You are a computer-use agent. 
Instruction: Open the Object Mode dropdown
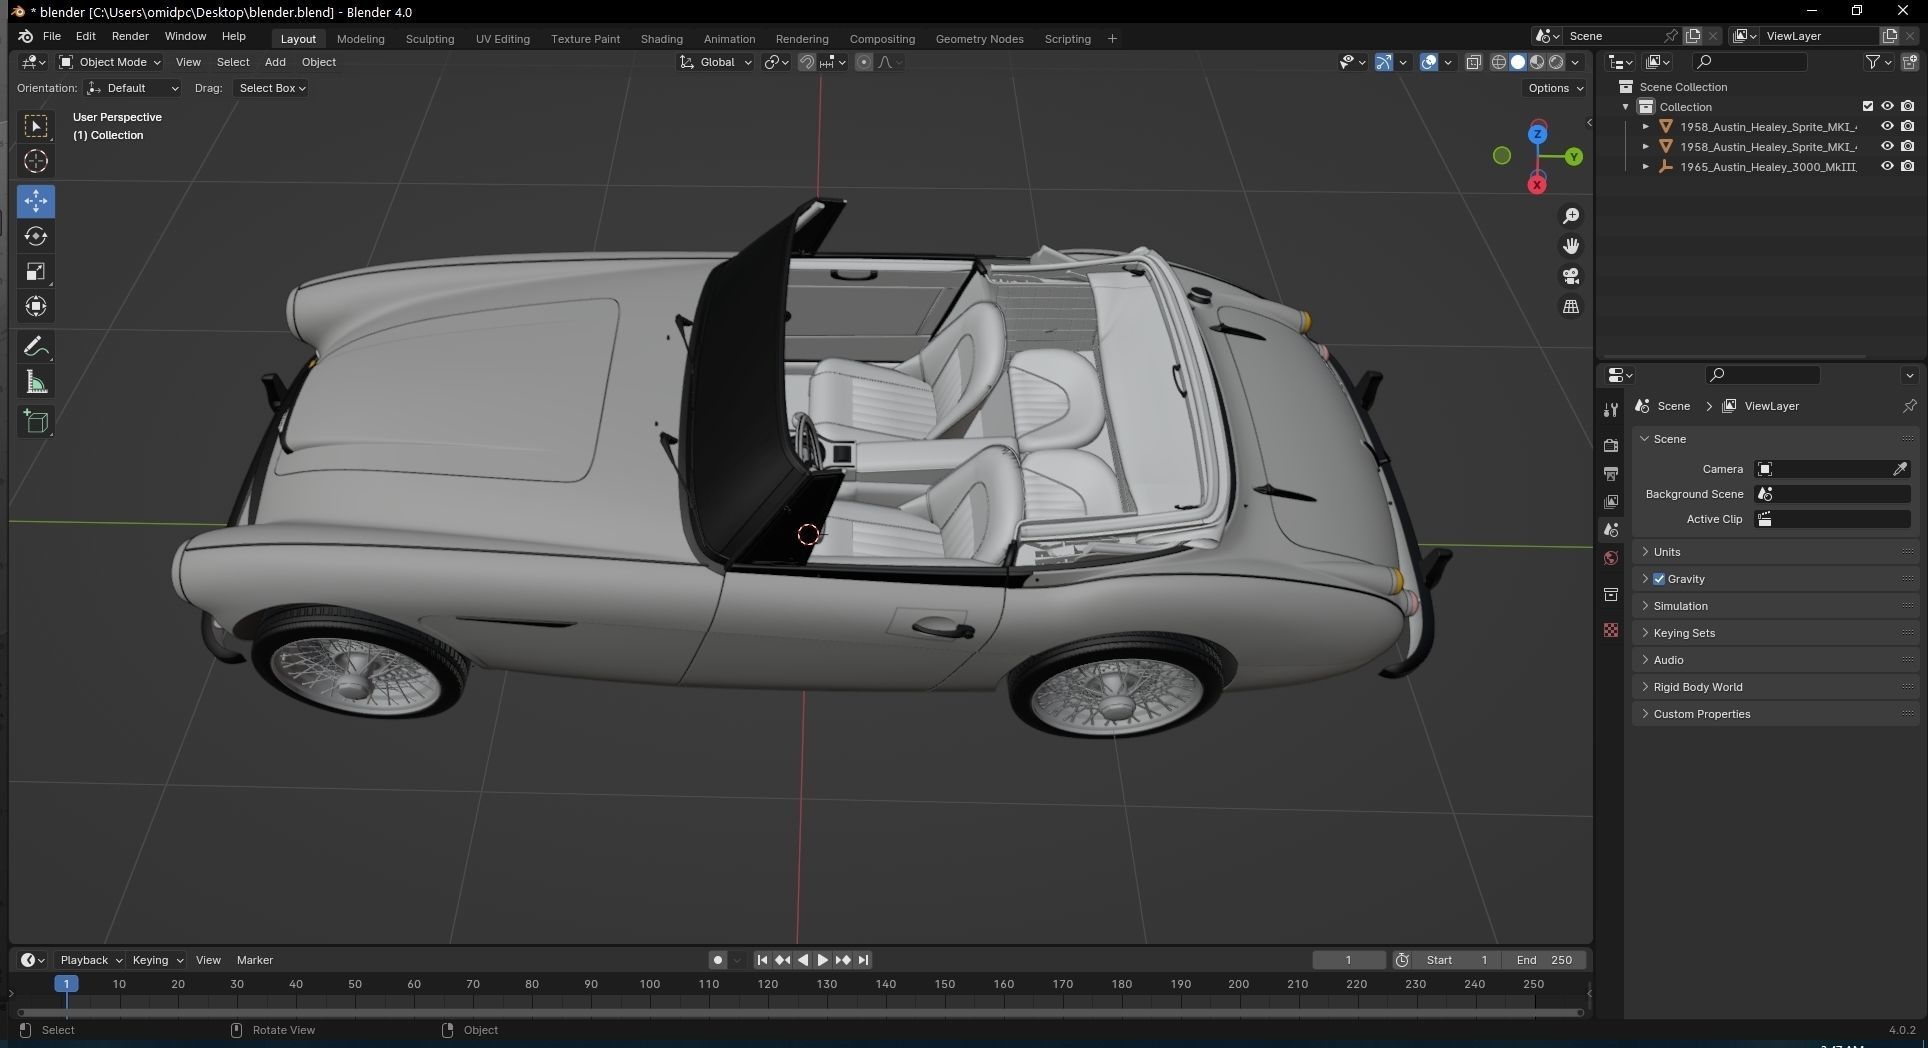tap(110, 62)
